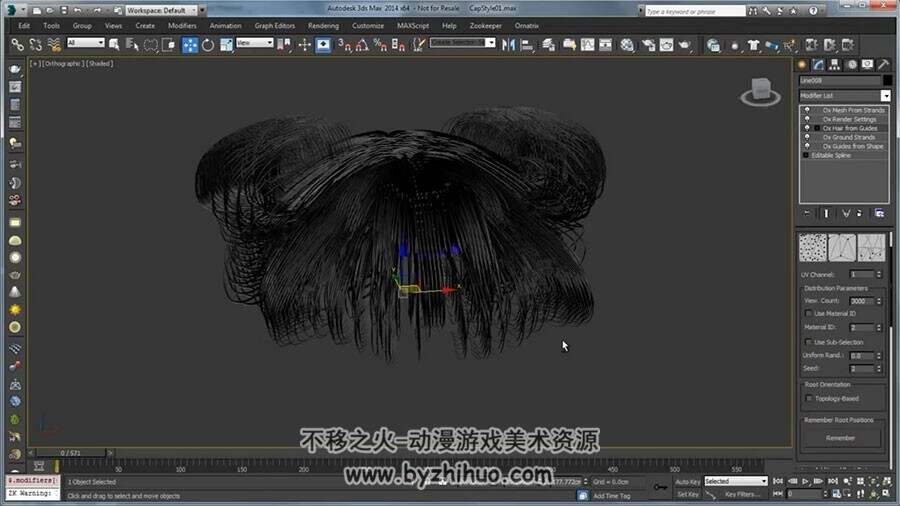Activate the Select and Move tool
This screenshot has height=506, width=900.
coord(189,45)
